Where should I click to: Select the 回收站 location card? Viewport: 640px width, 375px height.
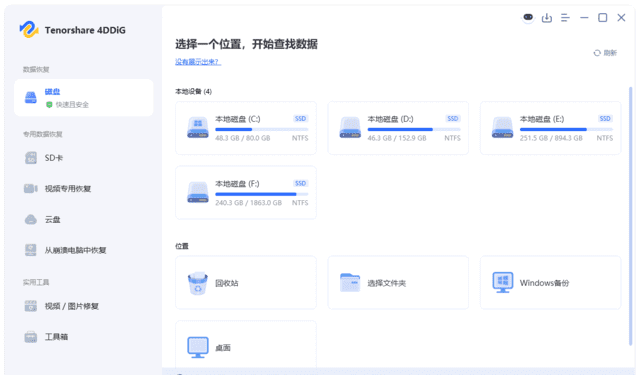point(246,282)
